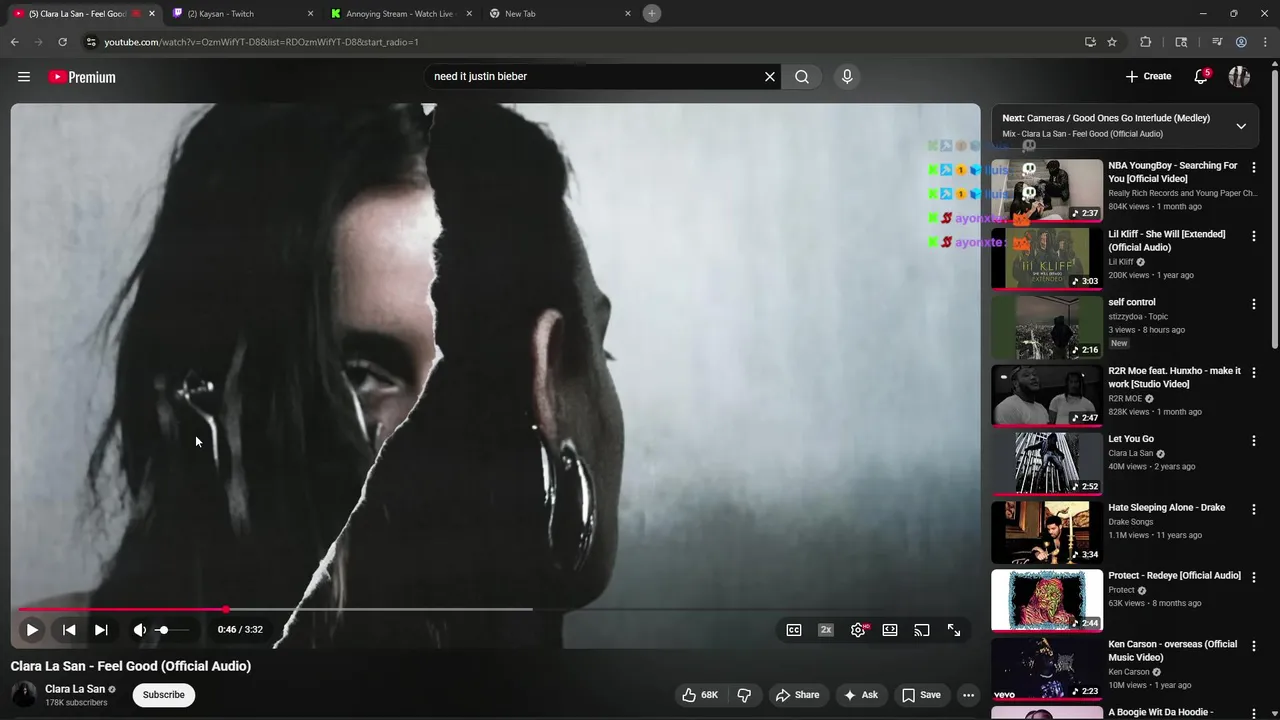1280x720 pixels.
Task: Open Hate Sleeping Alone - Drake title
Action: [1166, 508]
